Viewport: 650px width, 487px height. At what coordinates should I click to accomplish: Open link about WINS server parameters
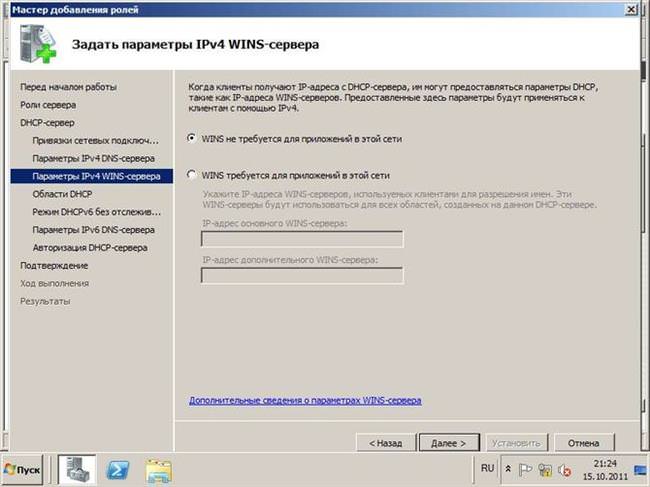pyautogui.click(x=305, y=400)
